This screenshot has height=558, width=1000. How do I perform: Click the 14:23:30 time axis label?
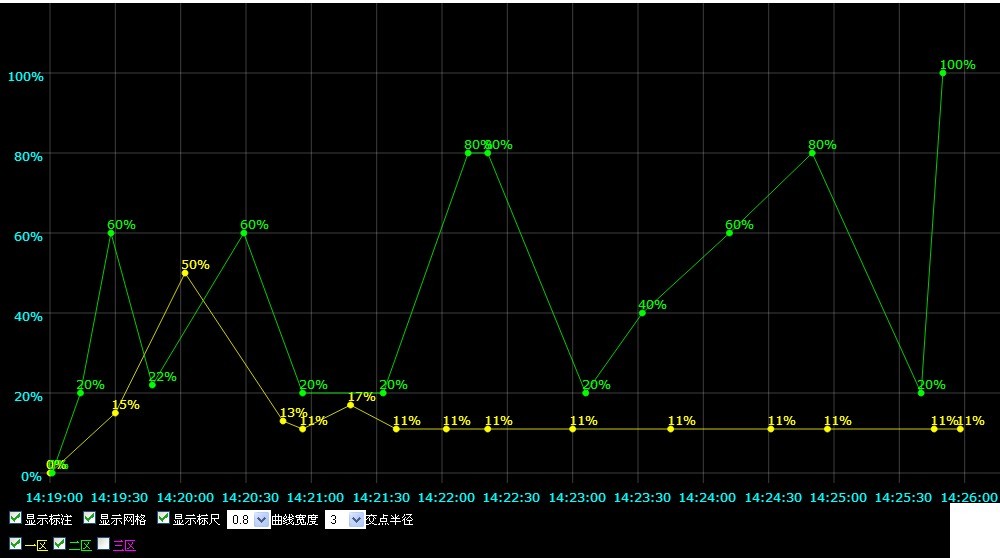(x=642, y=497)
